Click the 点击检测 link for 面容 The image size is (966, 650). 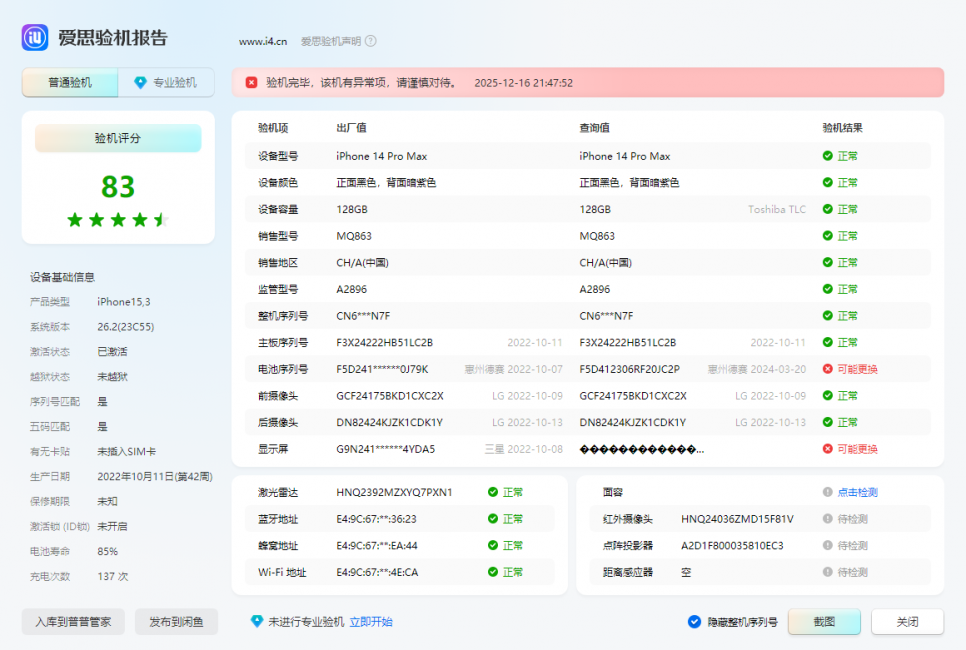pos(857,492)
